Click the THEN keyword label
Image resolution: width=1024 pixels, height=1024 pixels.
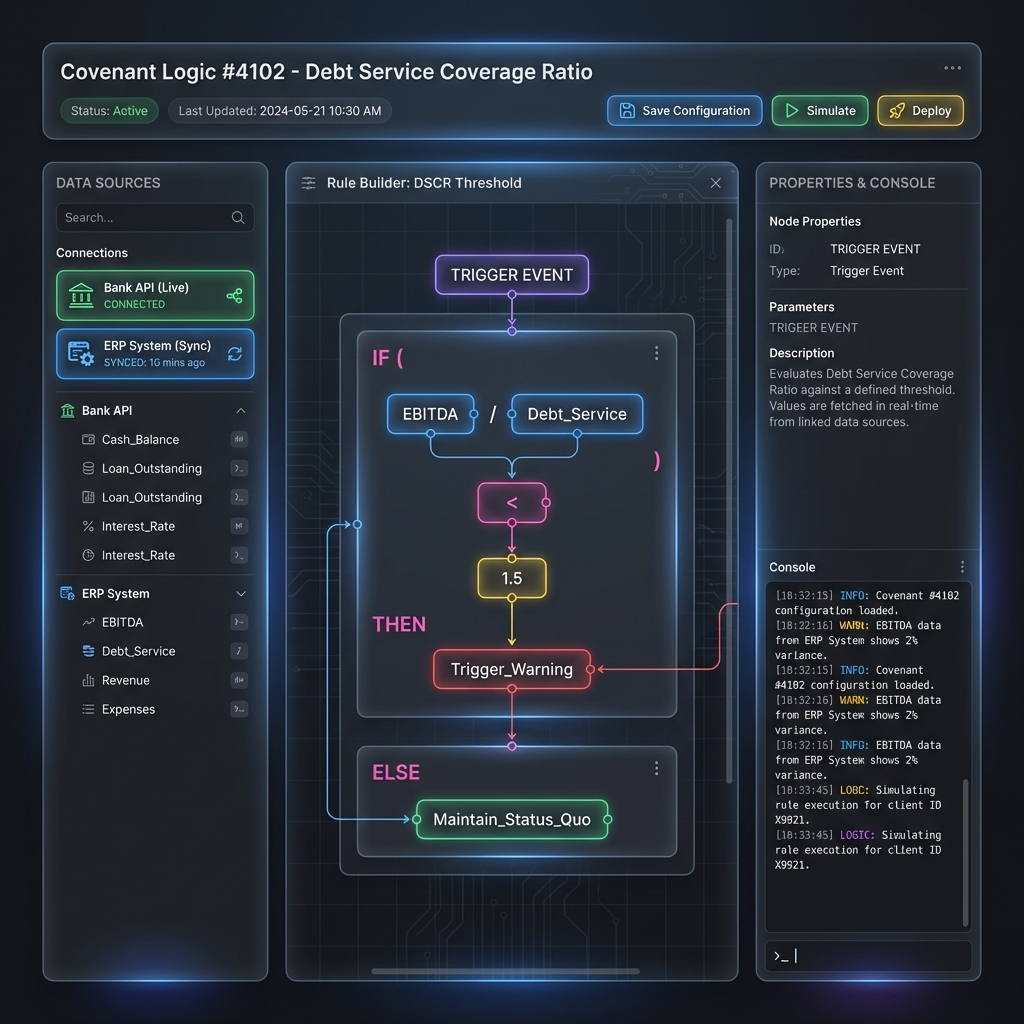[399, 624]
